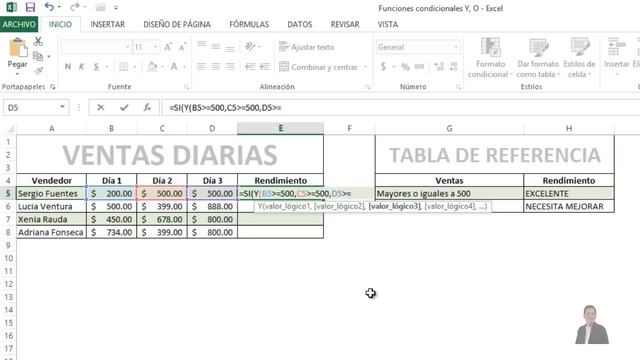Viewport: 640px width, 360px height.
Task: Open Dar formato como tabla menu
Action: [x=538, y=58]
